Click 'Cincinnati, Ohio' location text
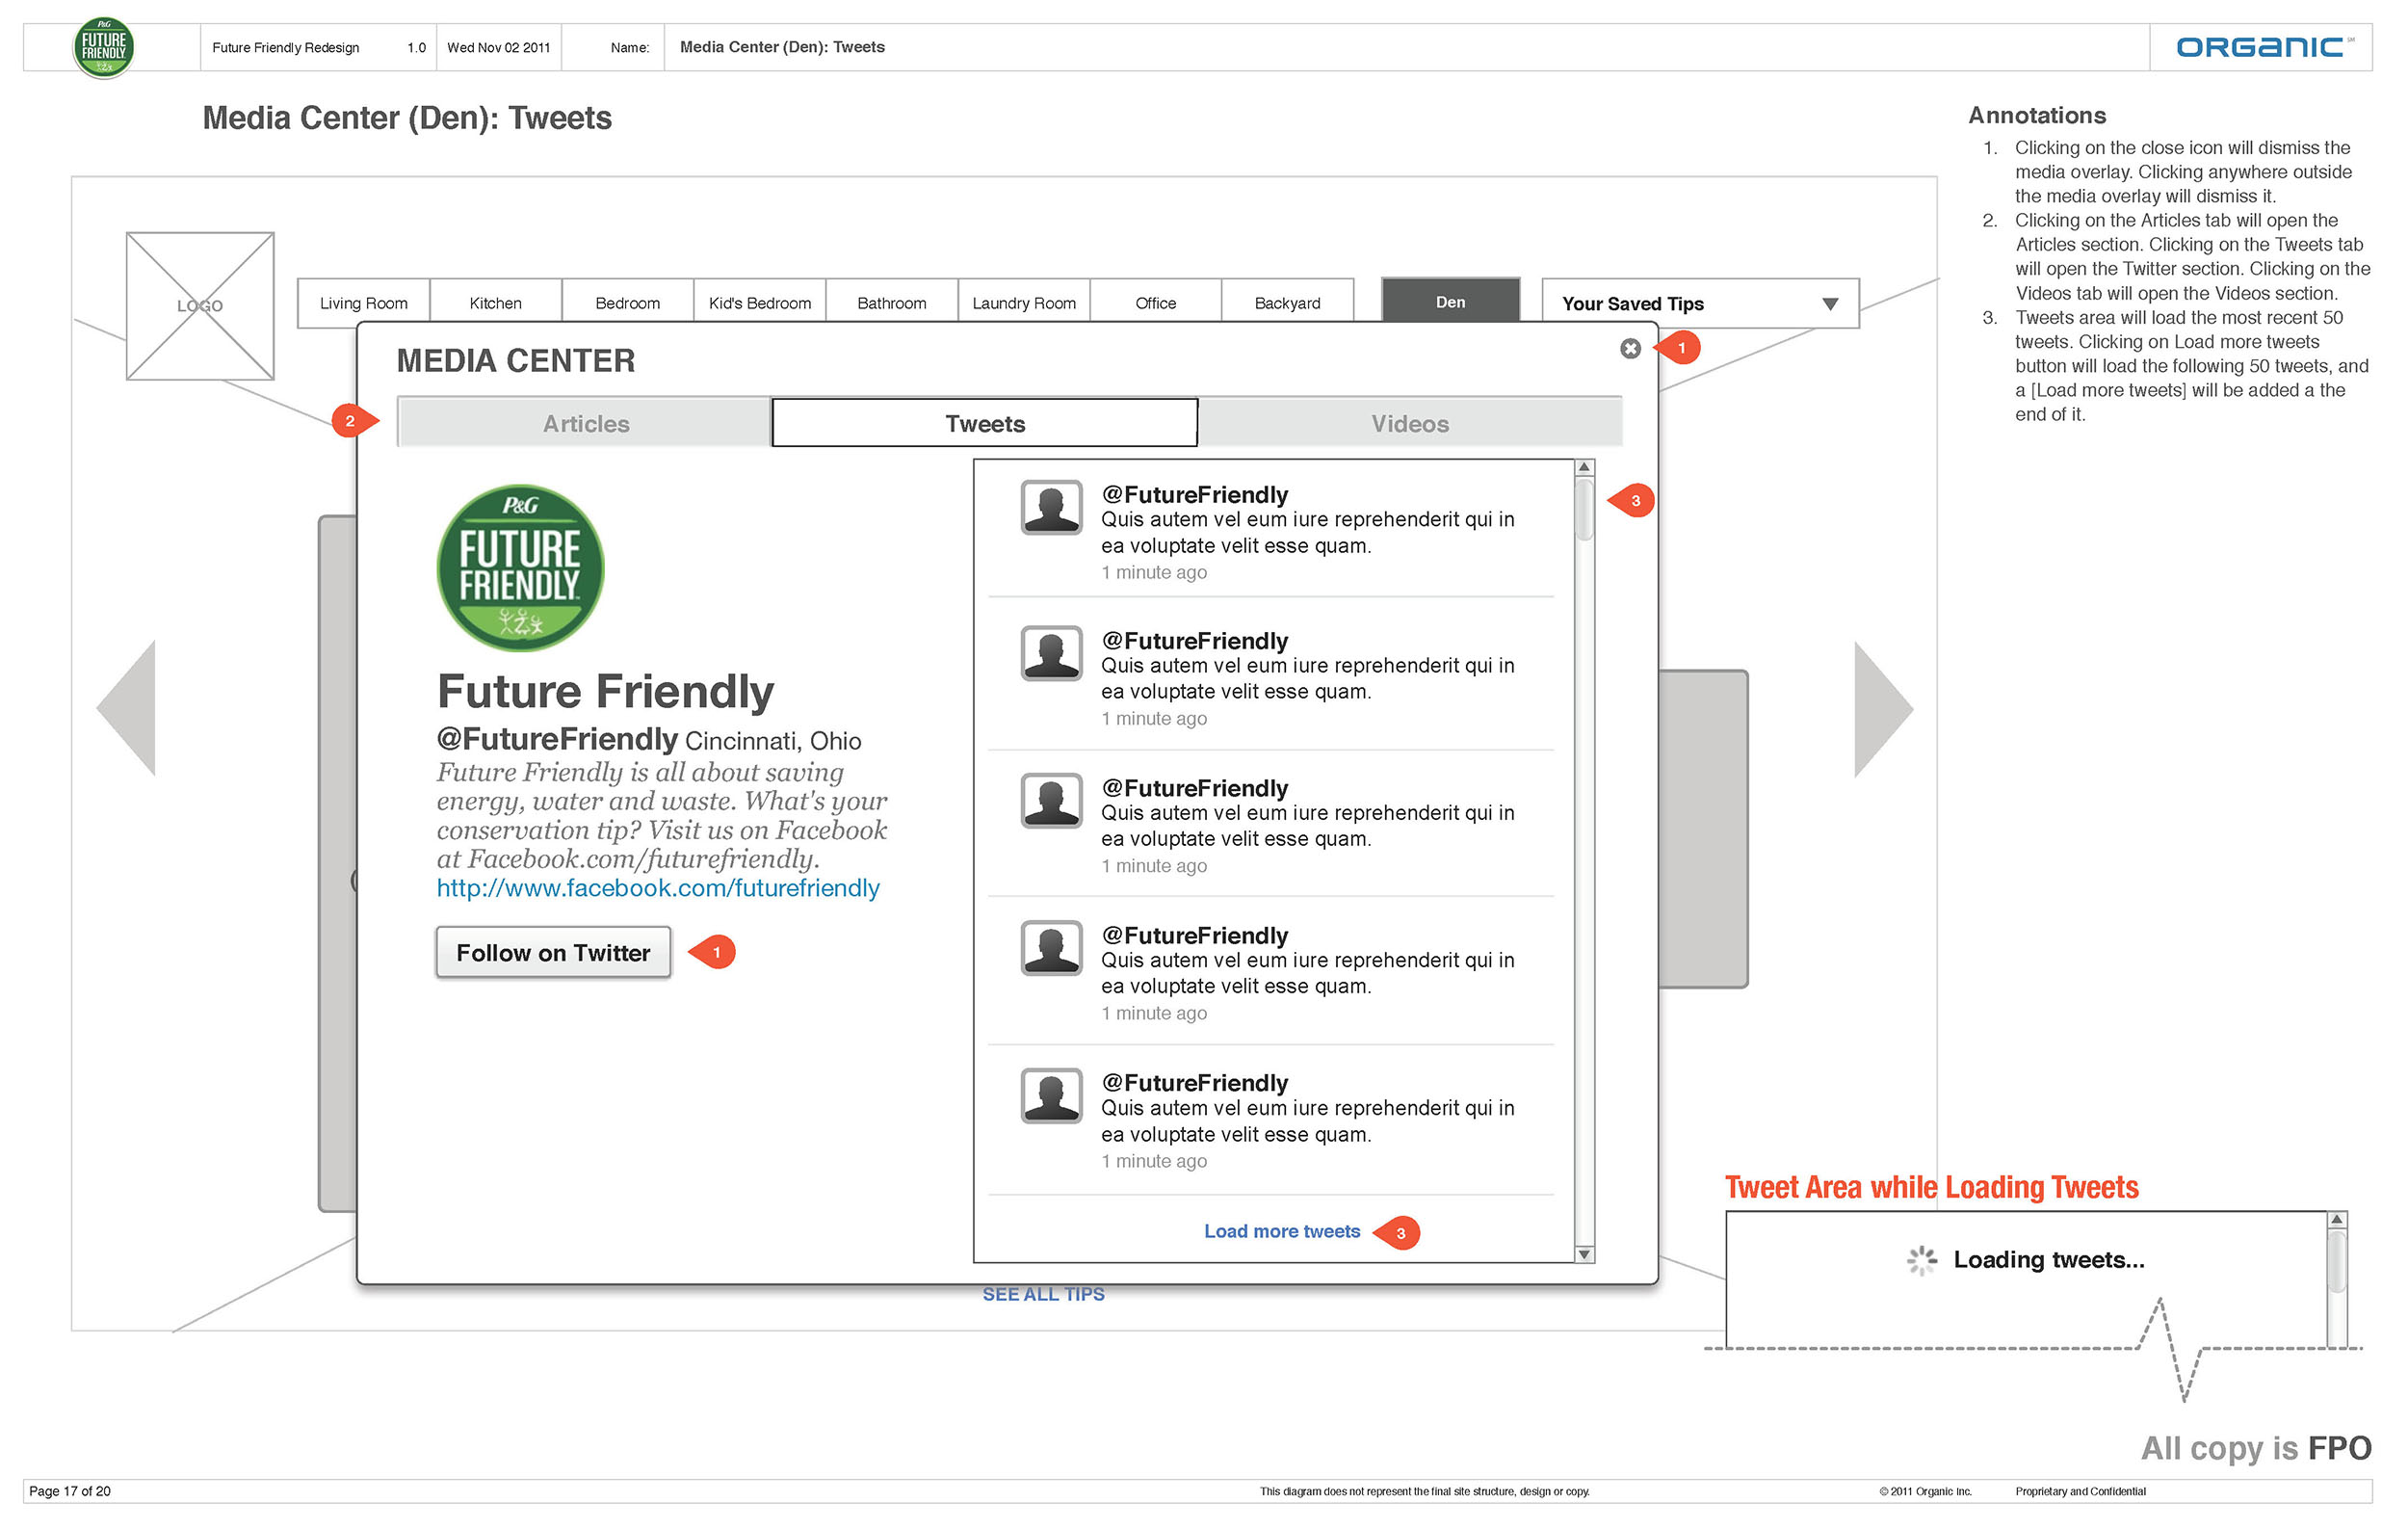Viewport: 2408px width, 1529px height. 773,741
